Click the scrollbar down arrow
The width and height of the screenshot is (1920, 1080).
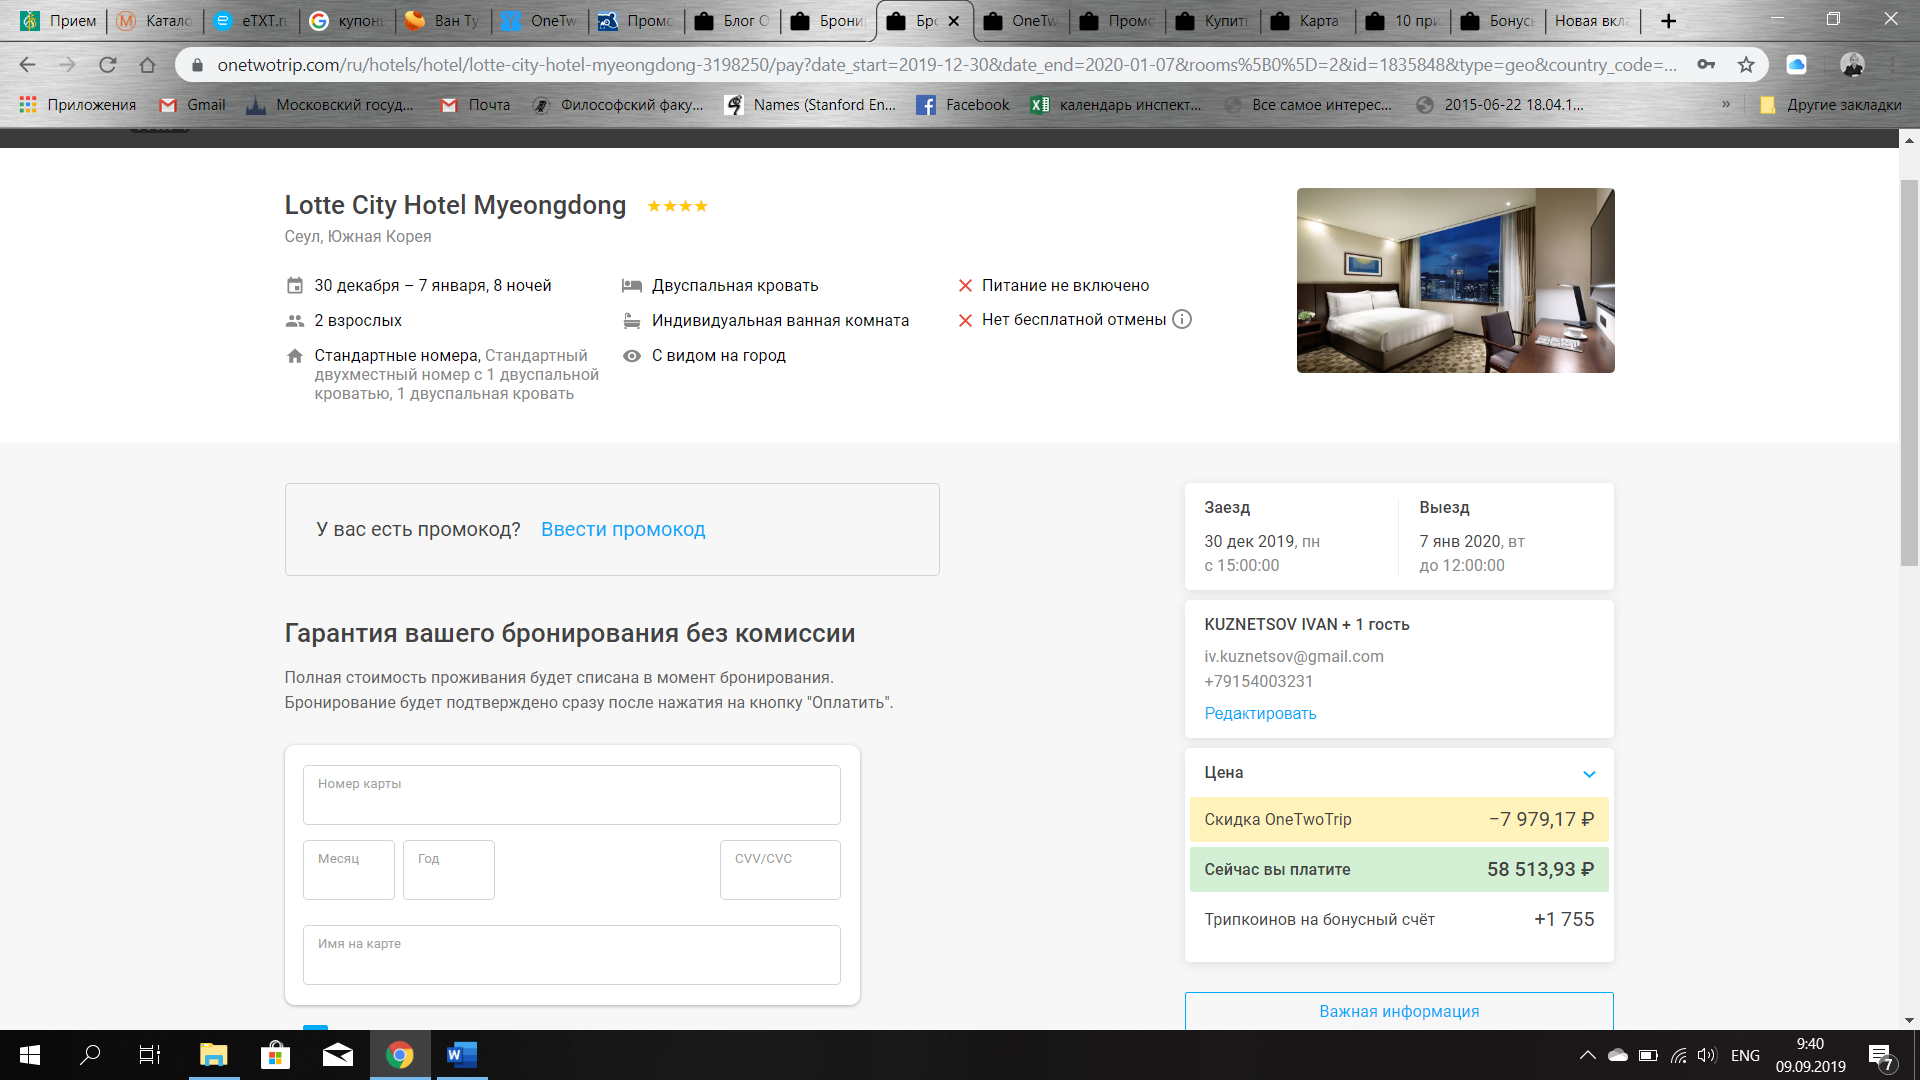pos(1909,1020)
